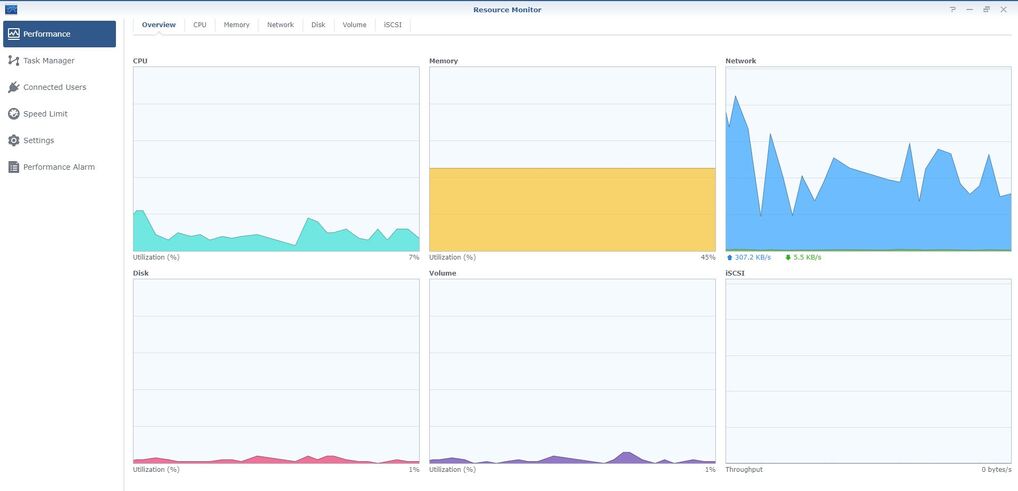Image resolution: width=1018 pixels, height=491 pixels.
Task: Click the Network throughput chart
Action: tap(868, 158)
